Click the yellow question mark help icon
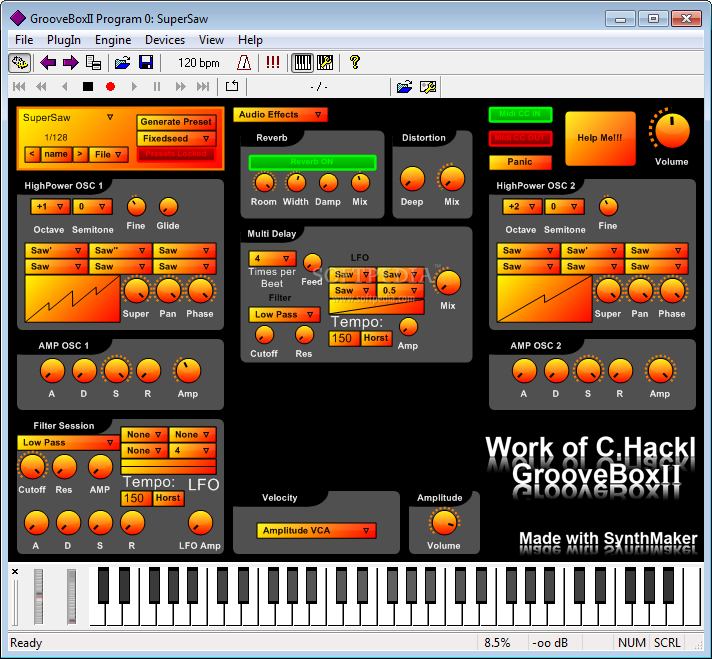Image resolution: width=712 pixels, height=659 pixels. pos(355,62)
